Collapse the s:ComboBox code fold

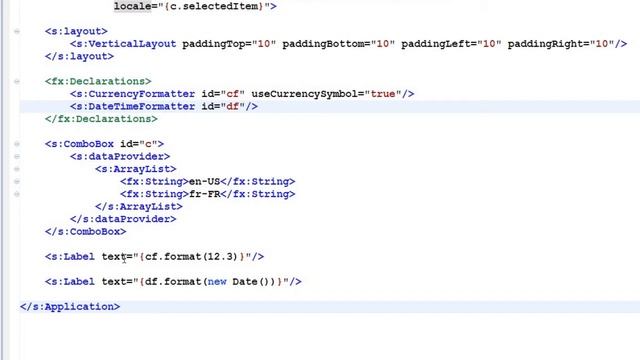[17, 144]
